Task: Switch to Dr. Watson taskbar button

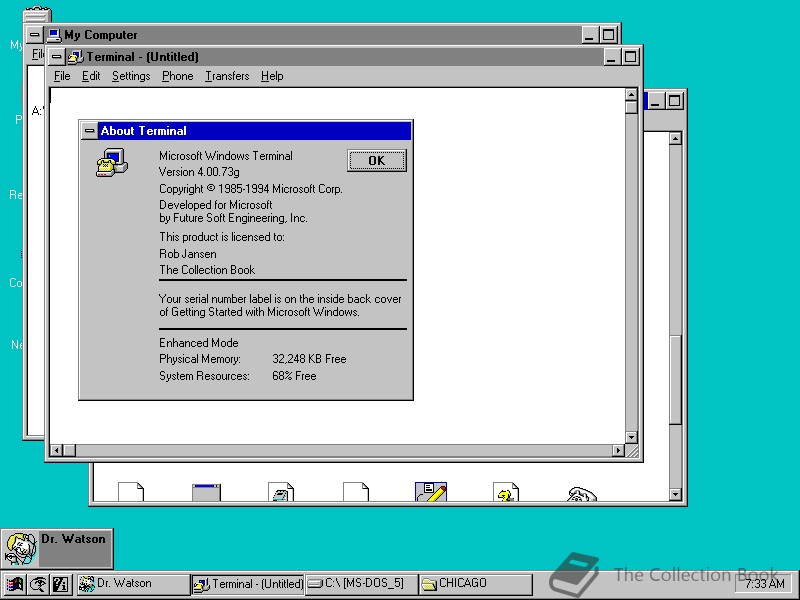Action: pyautogui.click(x=133, y=584)
